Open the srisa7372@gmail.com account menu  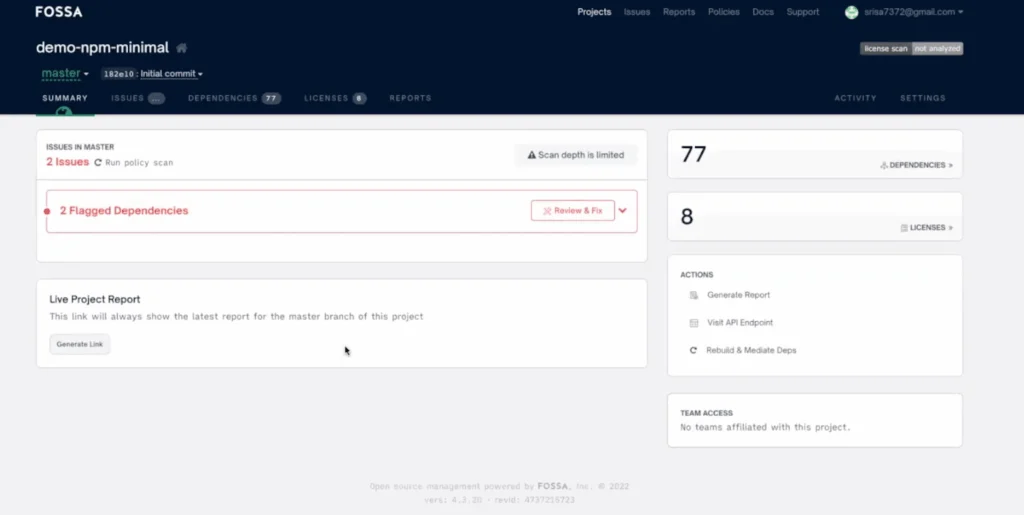pos(913,12)
